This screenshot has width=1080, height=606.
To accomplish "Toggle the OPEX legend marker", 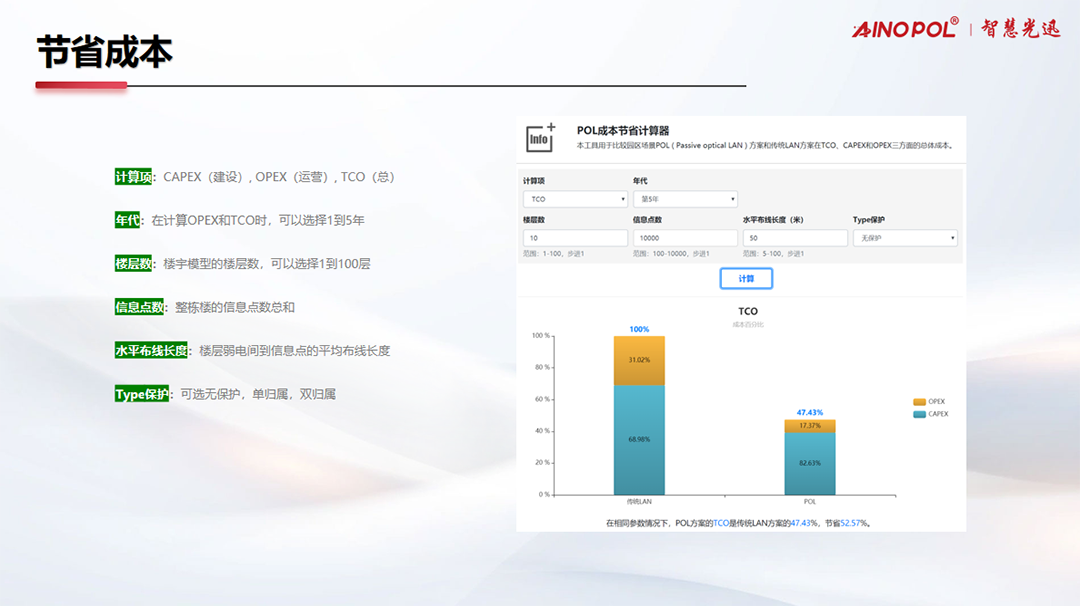I will point(919,401).
